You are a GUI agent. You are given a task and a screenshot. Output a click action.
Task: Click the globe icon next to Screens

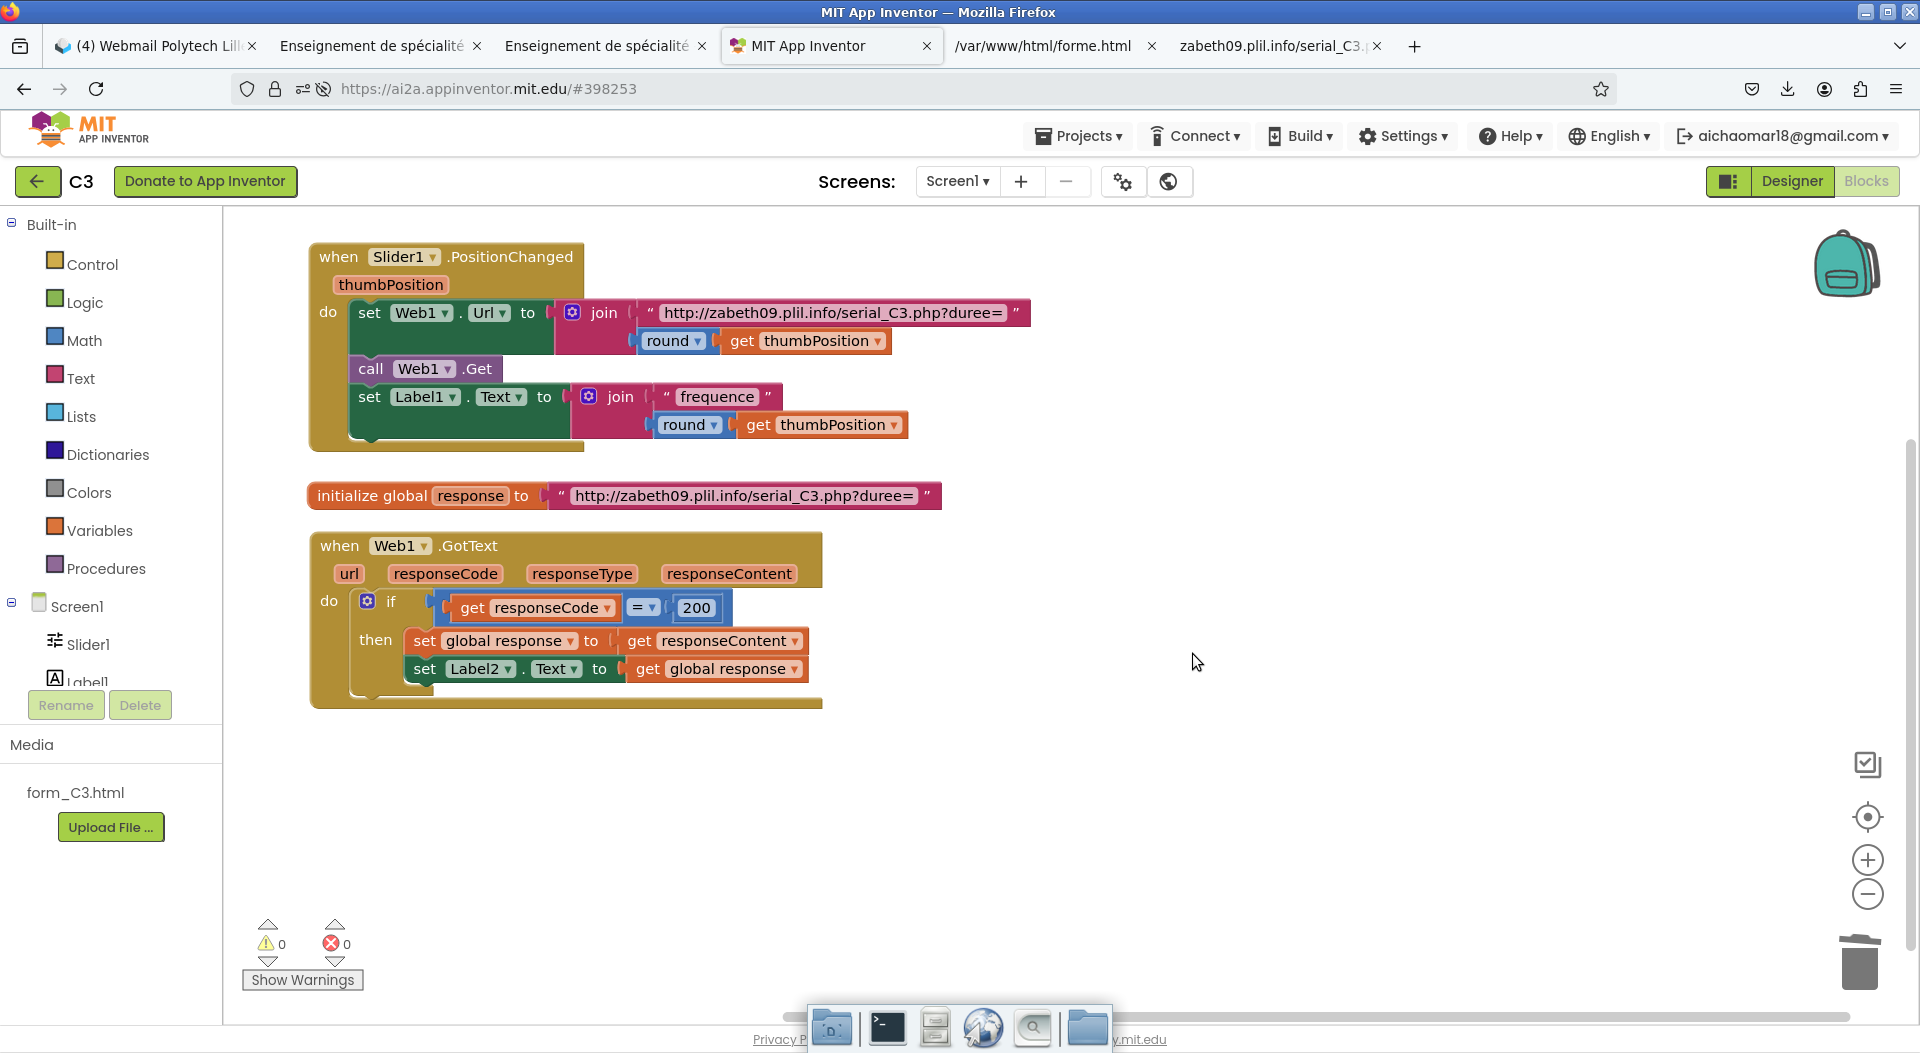pos(1168,181)
